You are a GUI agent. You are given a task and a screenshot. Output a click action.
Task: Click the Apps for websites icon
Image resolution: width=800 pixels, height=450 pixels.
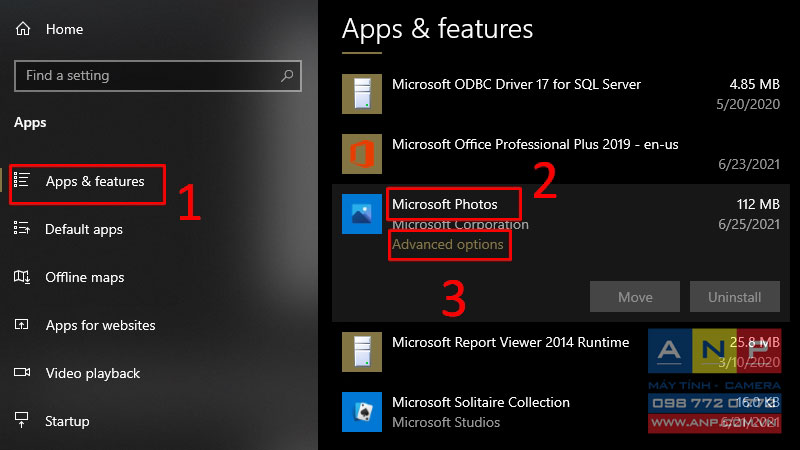(21, 324)
